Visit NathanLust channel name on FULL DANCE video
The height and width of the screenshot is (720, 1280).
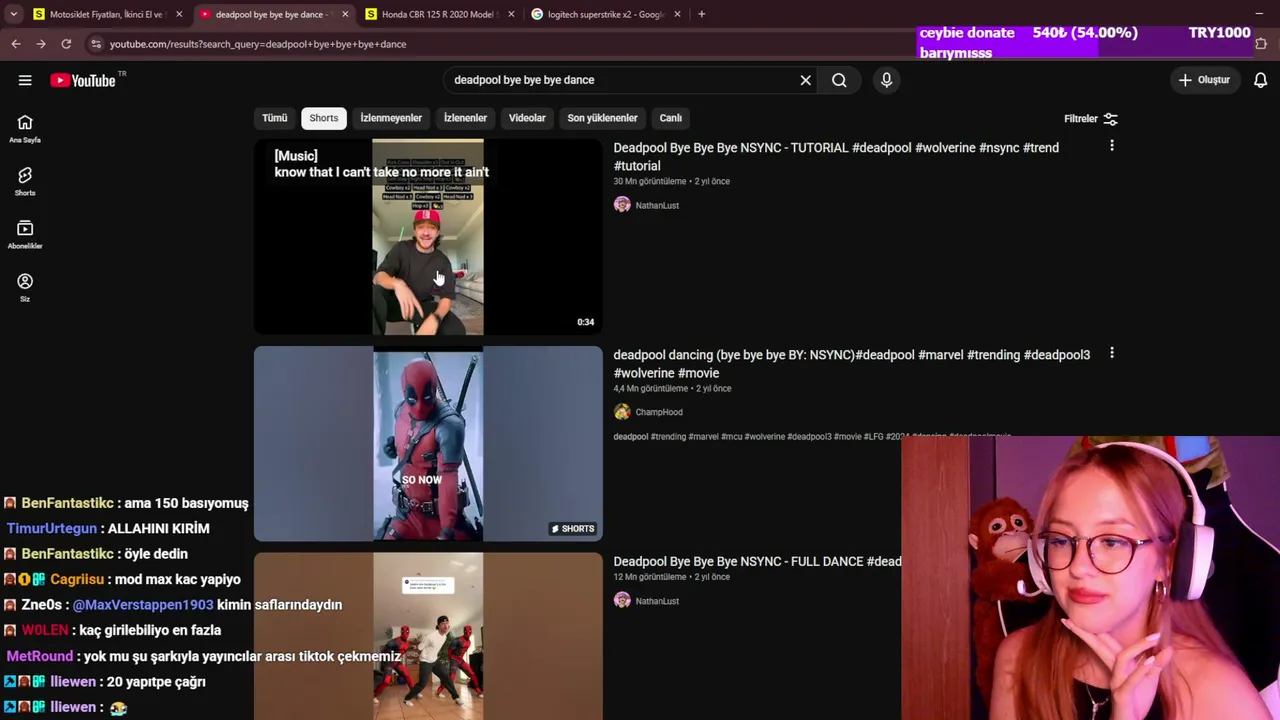pyautogui.click(x=657, y=601)
